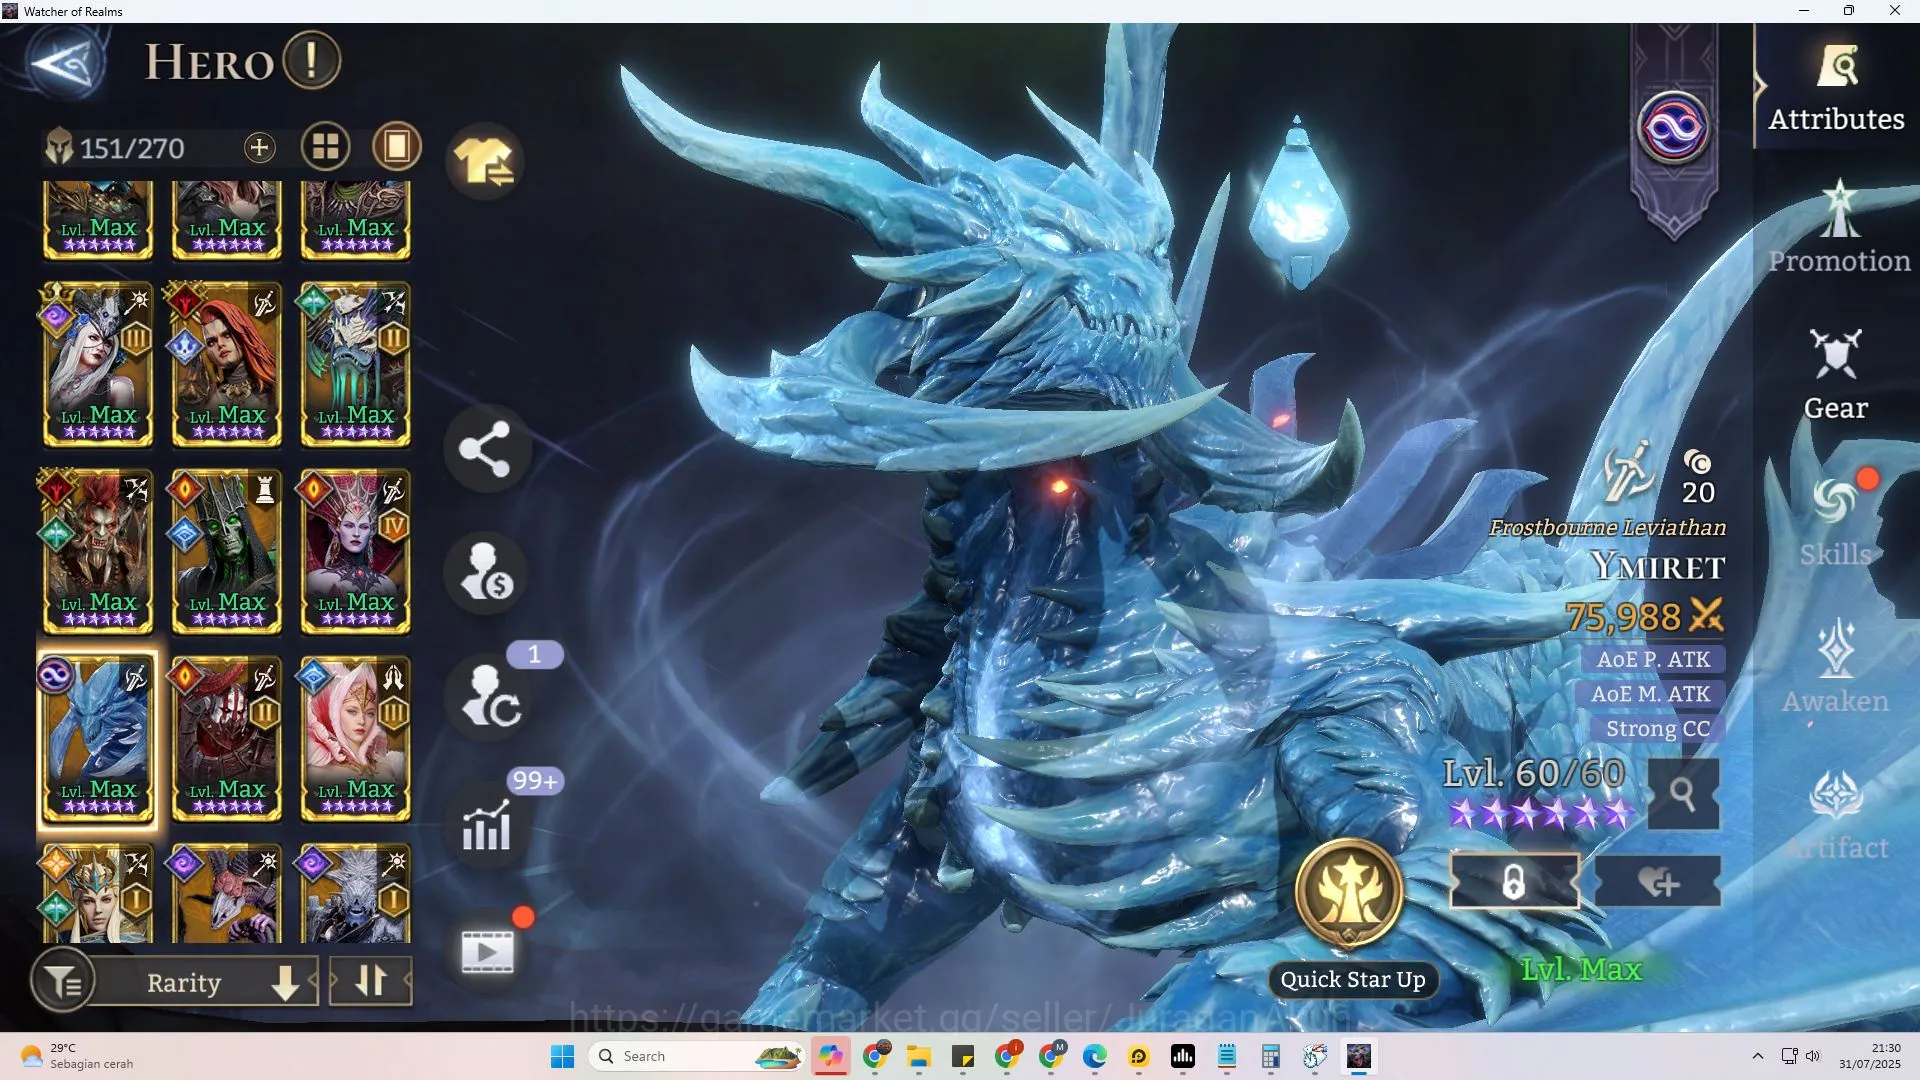This screenshot has height=1080, width=1920.
Task: Click the taskbar Search box
Action: pos(697,1056)
